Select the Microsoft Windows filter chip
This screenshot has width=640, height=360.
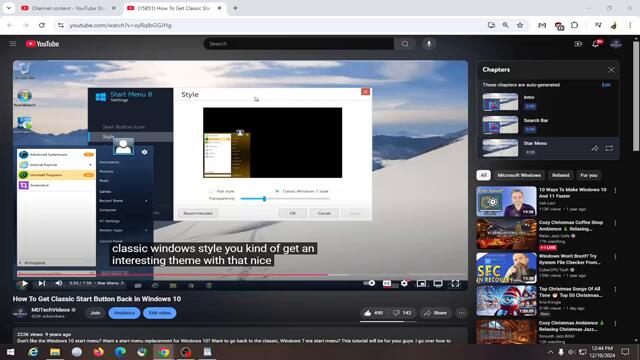519,175
